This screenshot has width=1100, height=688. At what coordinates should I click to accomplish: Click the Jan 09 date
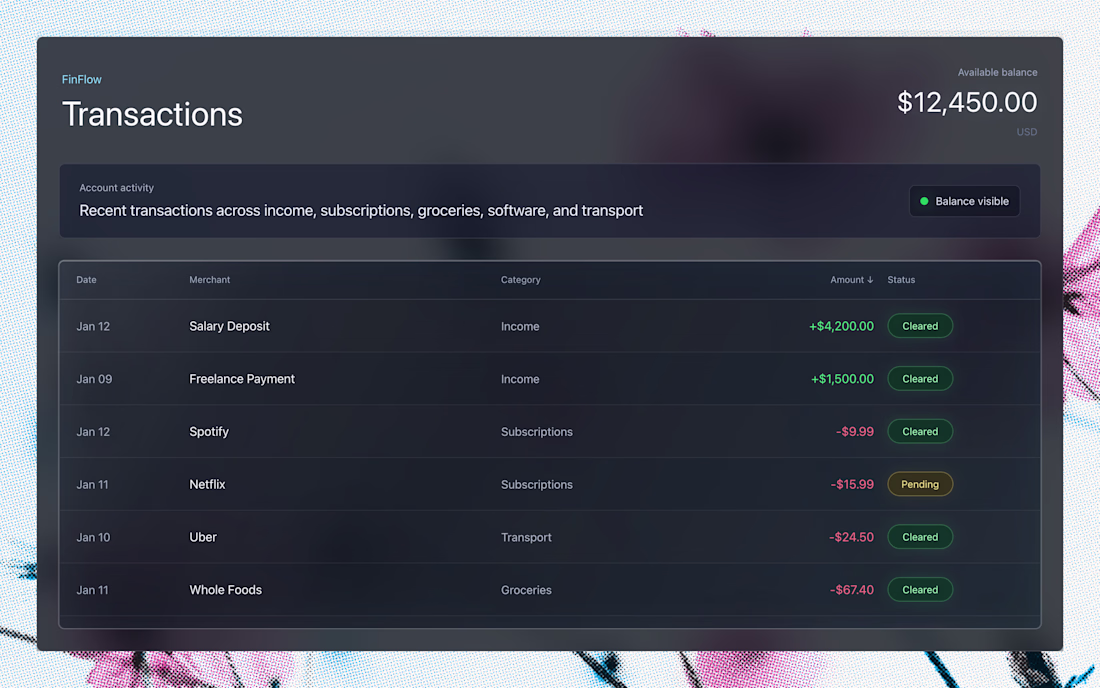94,379
